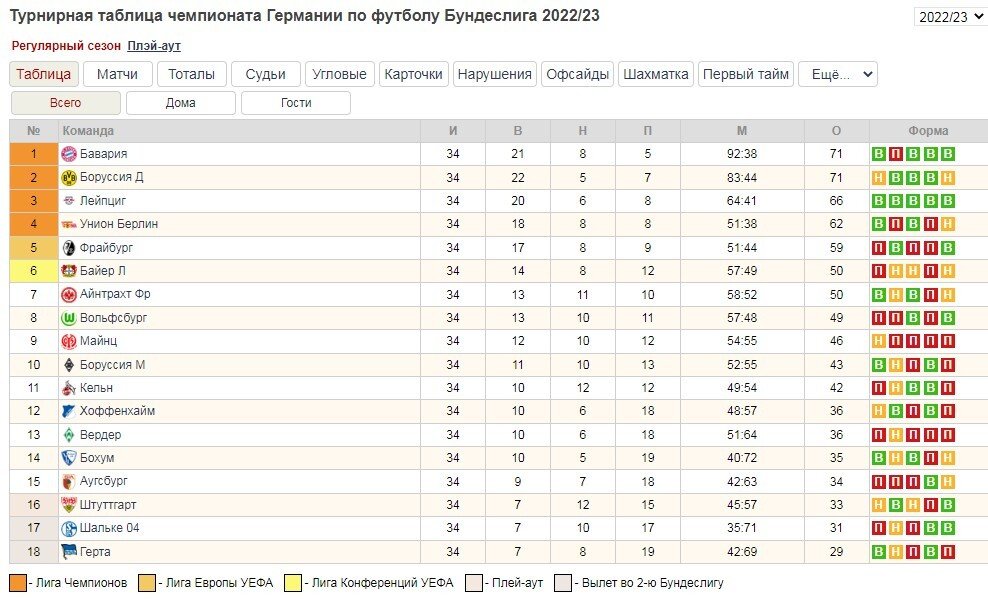Switch to Гости away results filter

click(296, 103)
